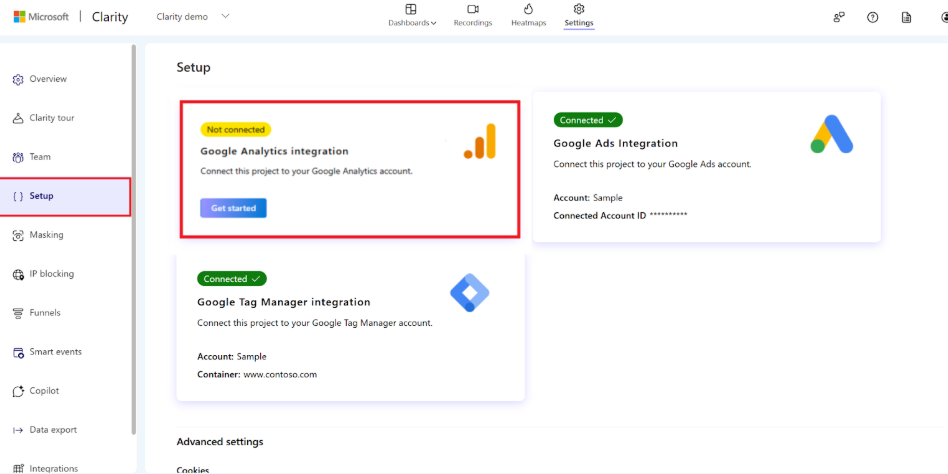This screenshot has width=948, height=474.
Task: Click the Smart events icon
Action: [x=18, y=352]
